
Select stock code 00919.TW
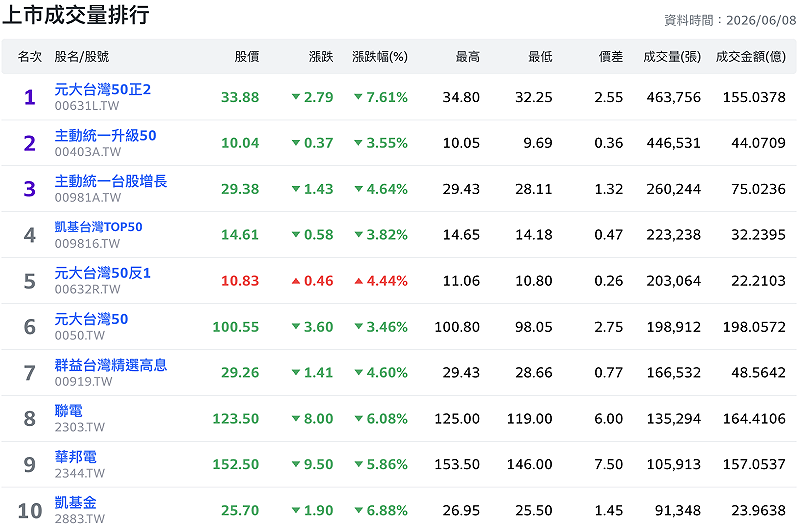coord(83,381)
